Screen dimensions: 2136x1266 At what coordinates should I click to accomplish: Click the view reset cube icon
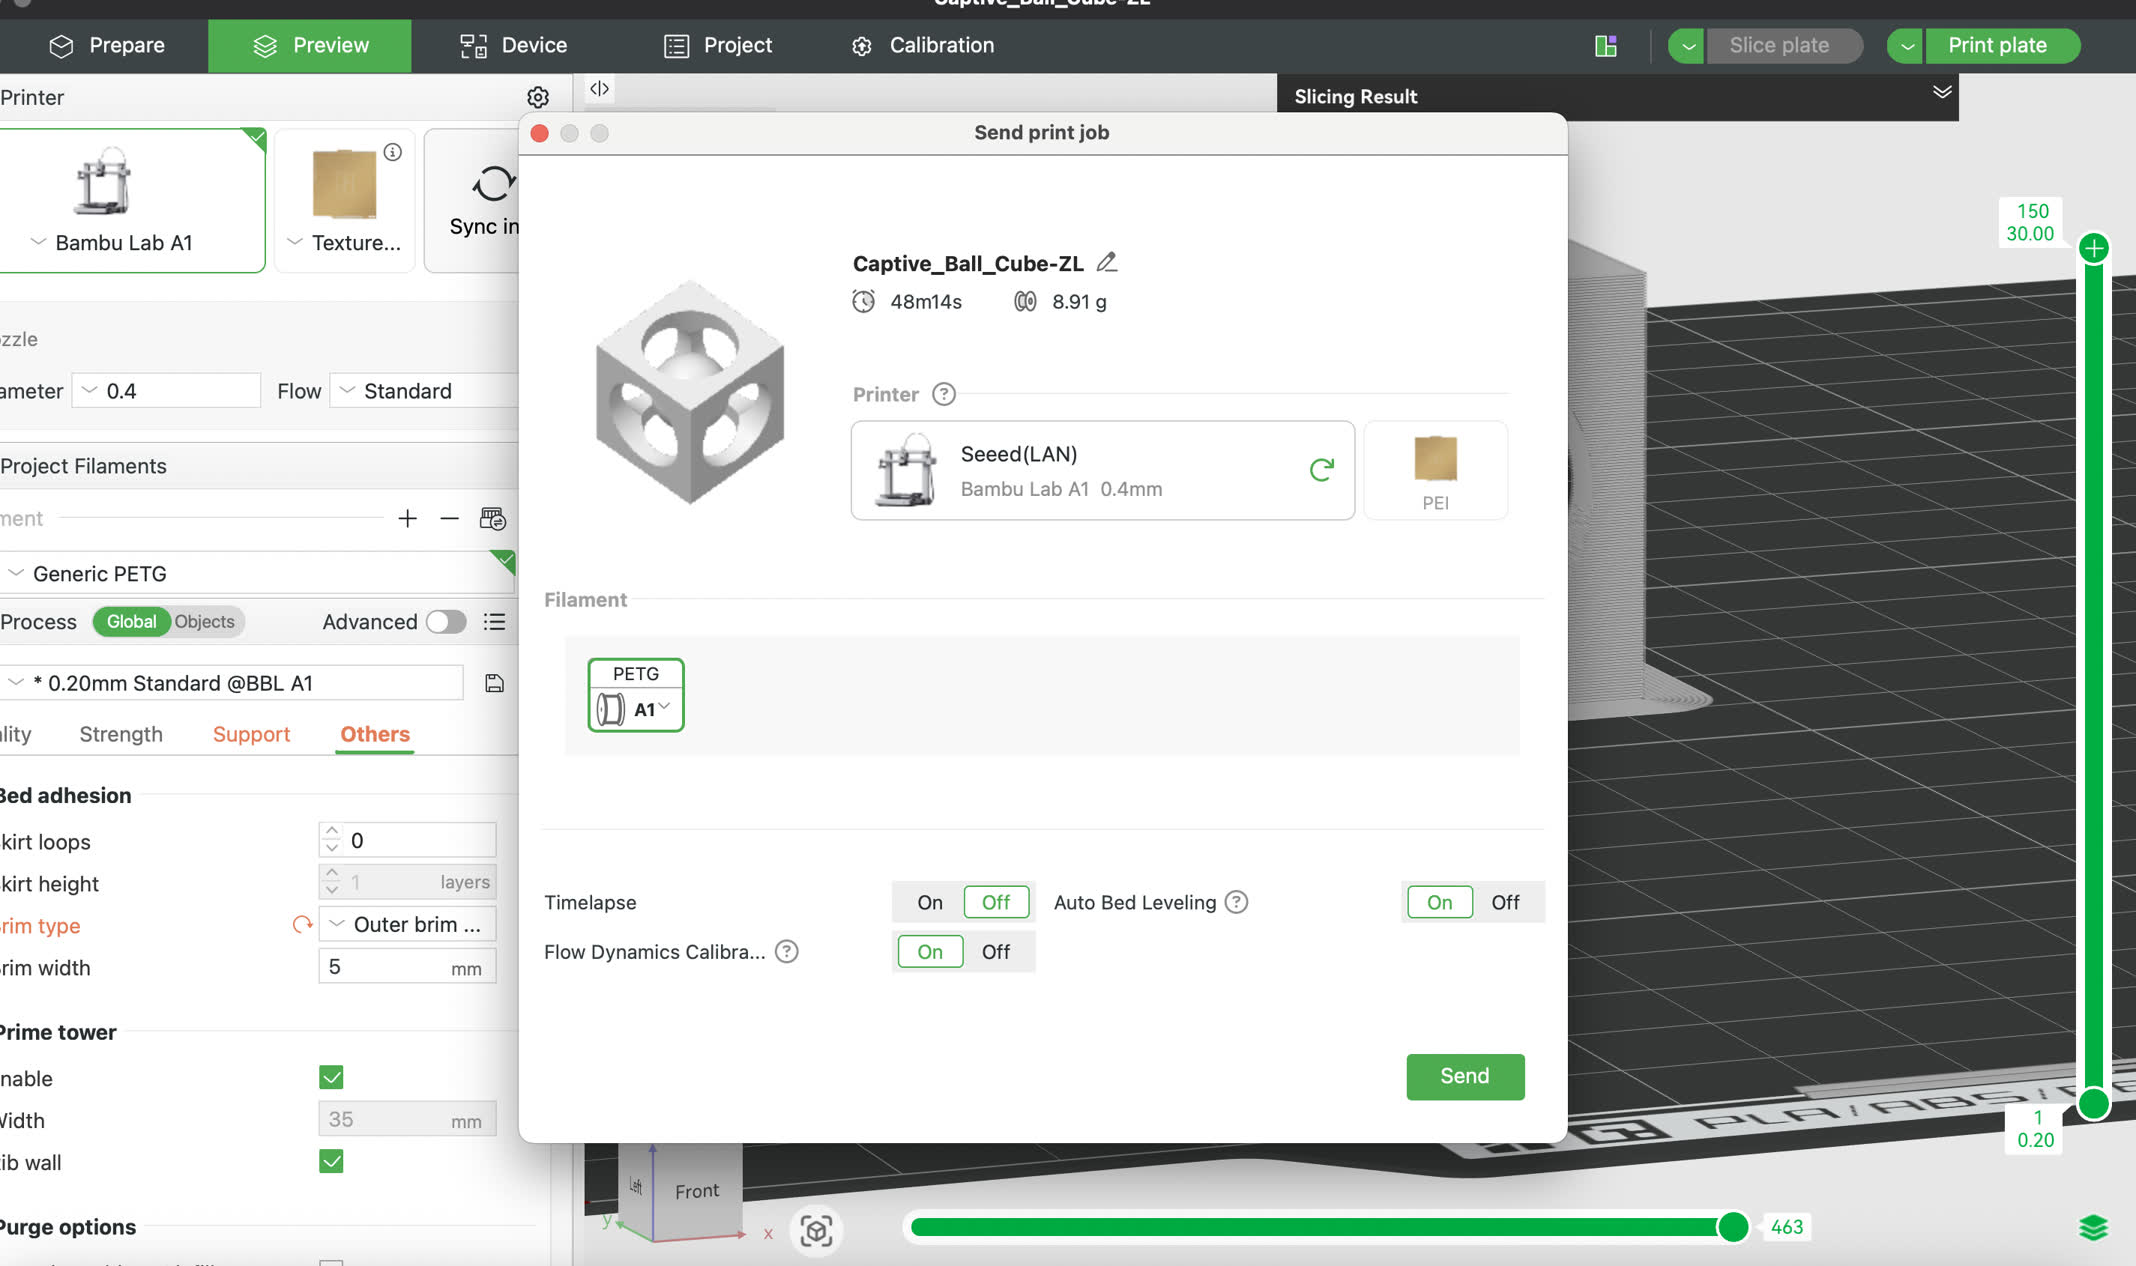816,1230
